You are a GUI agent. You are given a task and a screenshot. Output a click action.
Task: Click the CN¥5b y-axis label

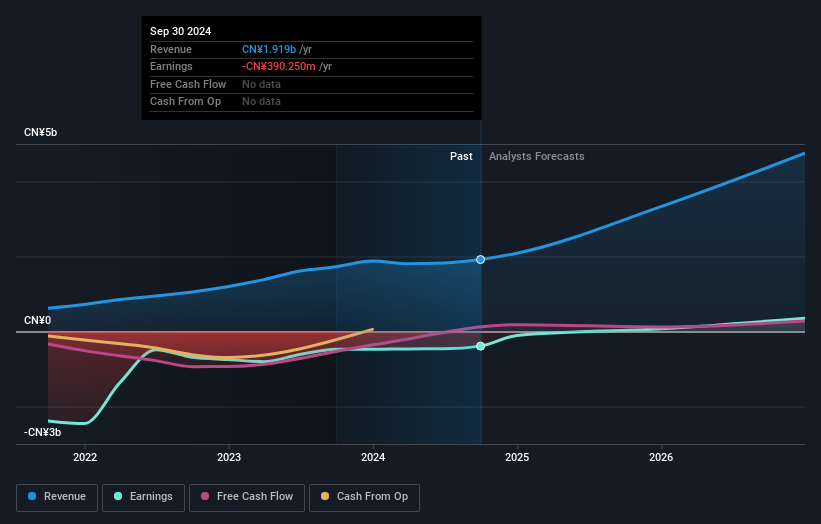coord(40,132)
